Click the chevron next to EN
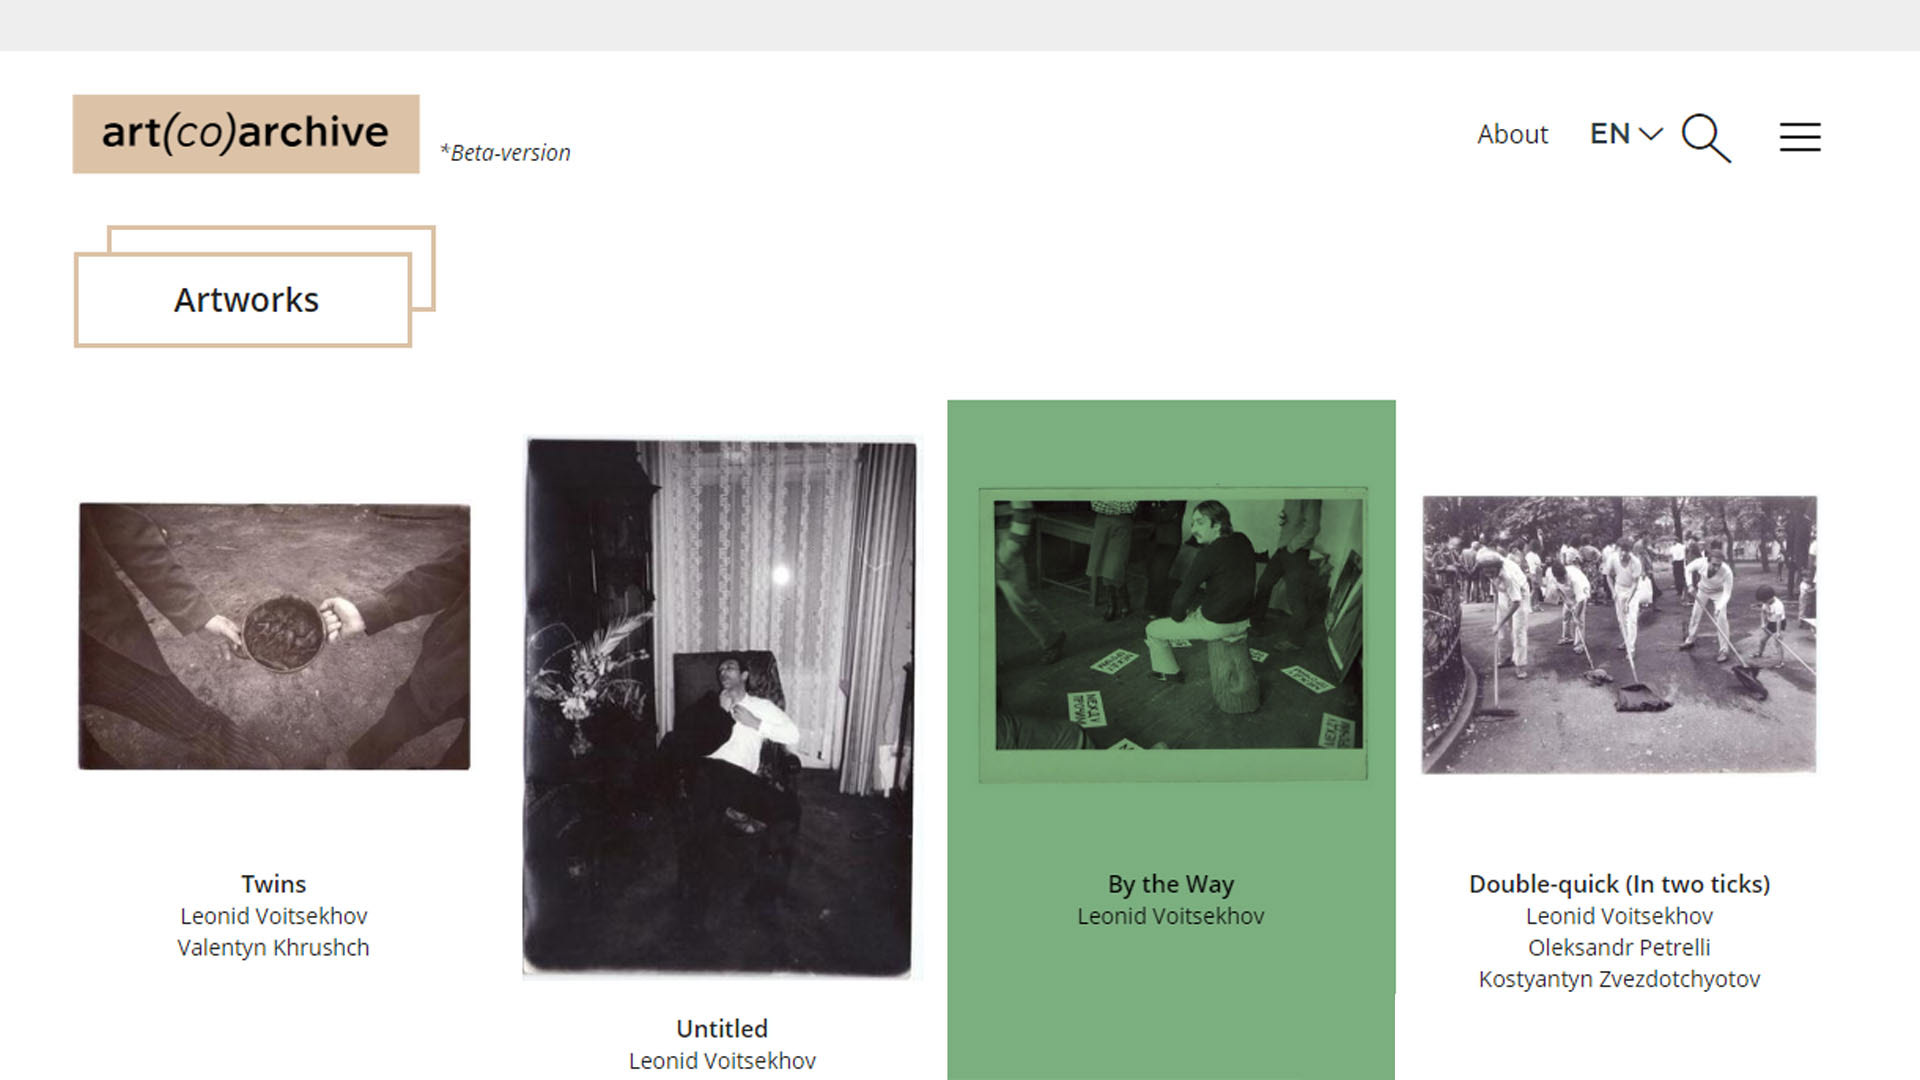This screenshot has width=1920, height=1080. tap(1651, 134)
